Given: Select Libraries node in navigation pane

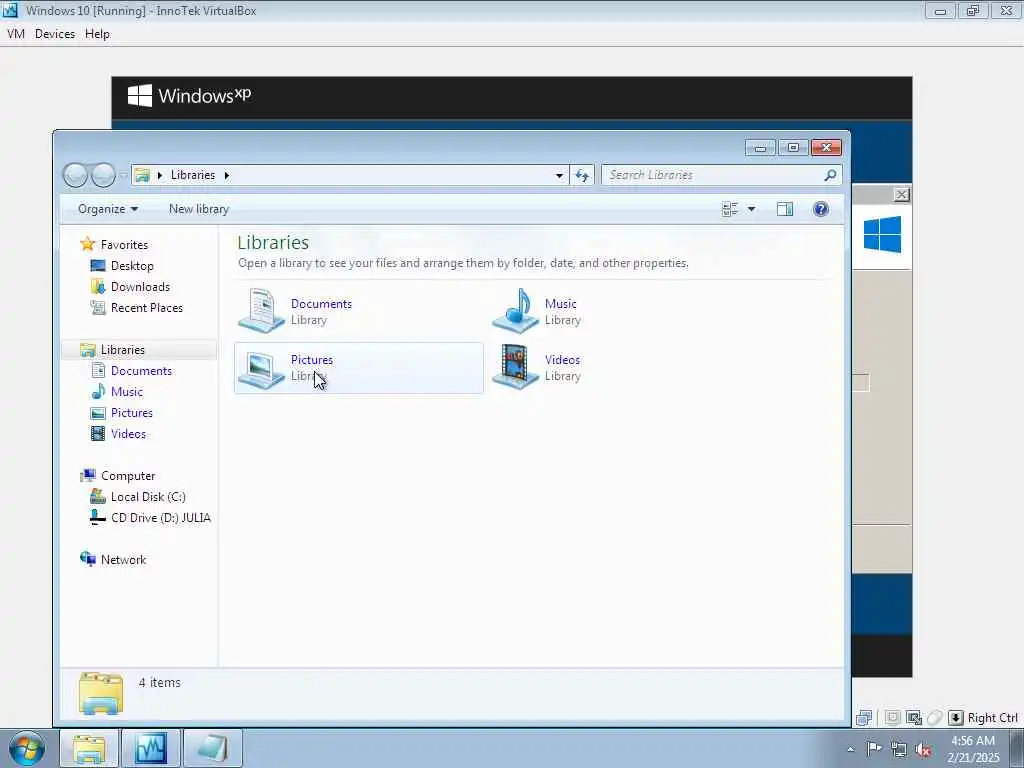Looking at the screenshot, I should [x=122, y=350].
